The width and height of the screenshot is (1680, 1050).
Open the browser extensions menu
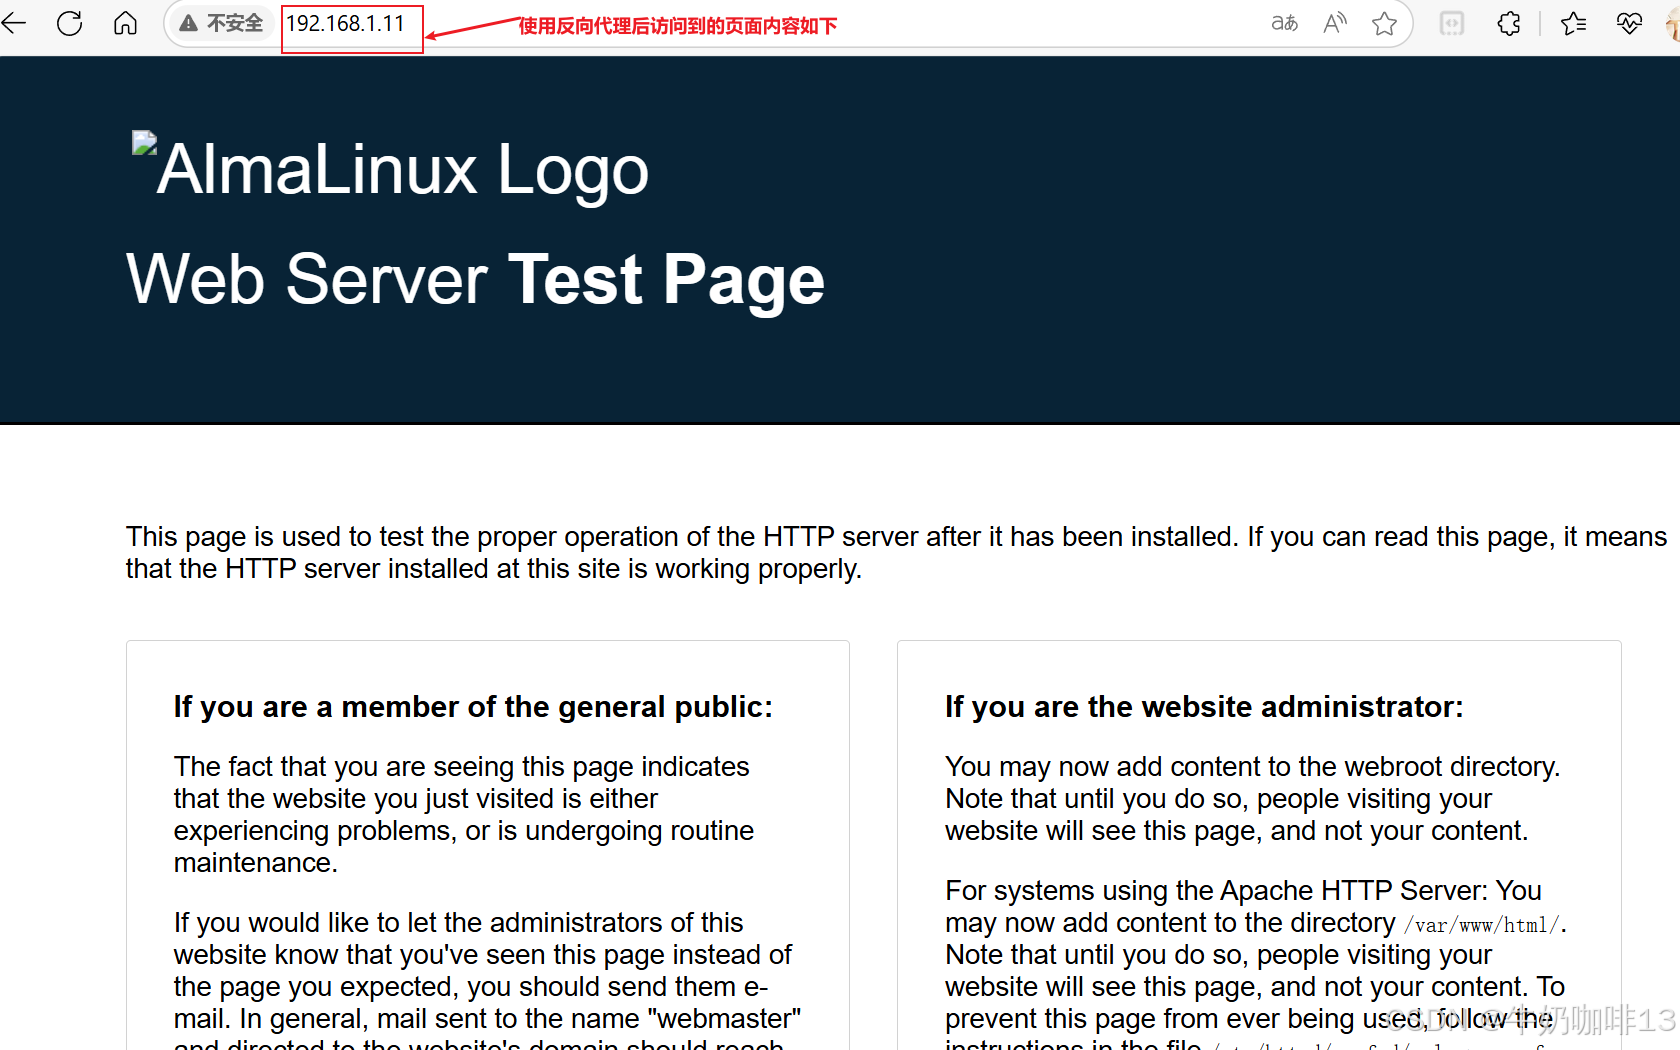point(1509,23)
